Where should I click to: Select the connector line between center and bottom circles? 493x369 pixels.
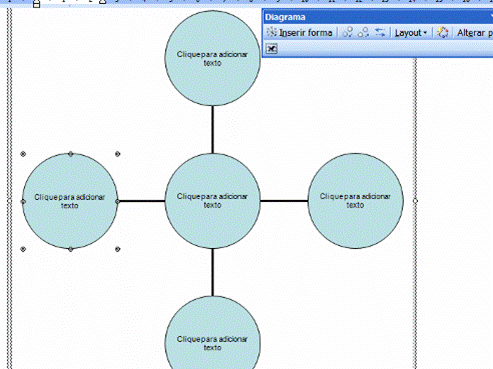(x=213, y=272)
